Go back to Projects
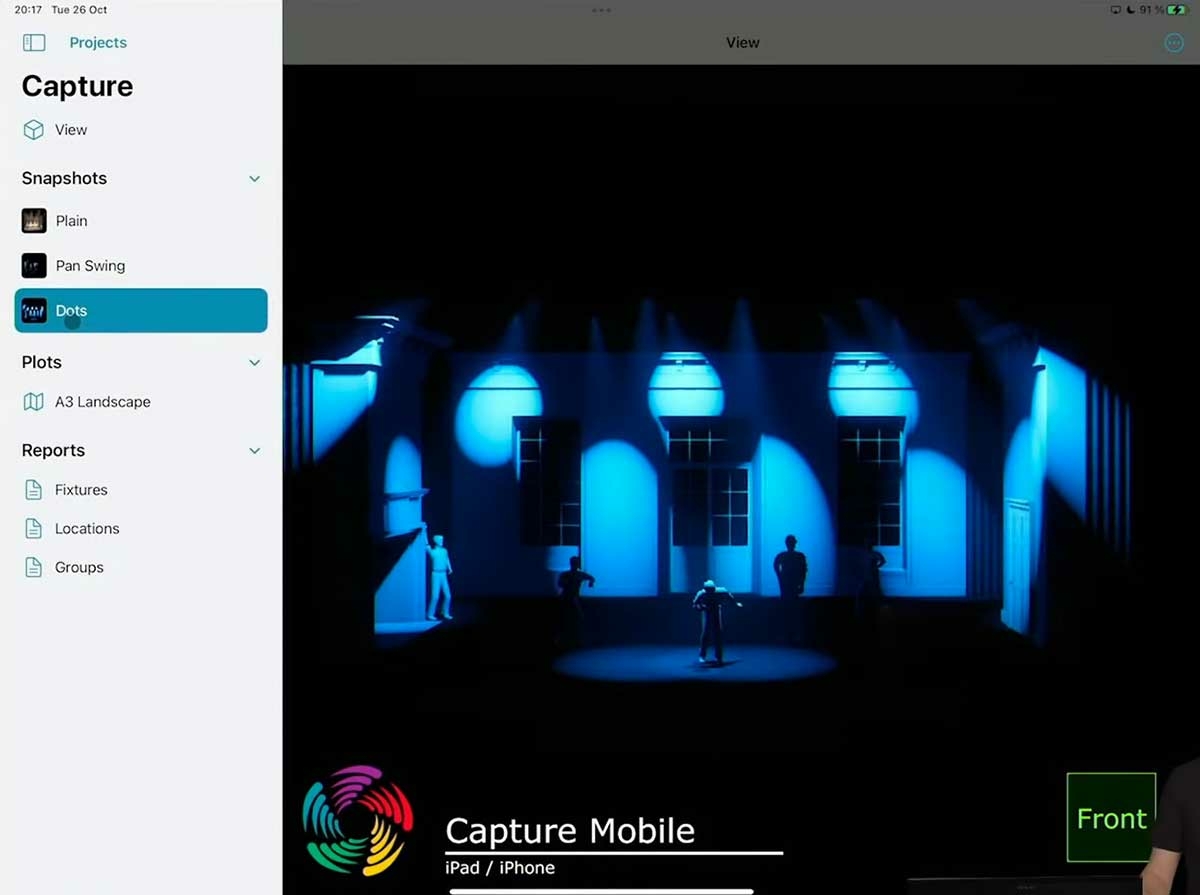Screen dimensions: 1200x895 98,43
